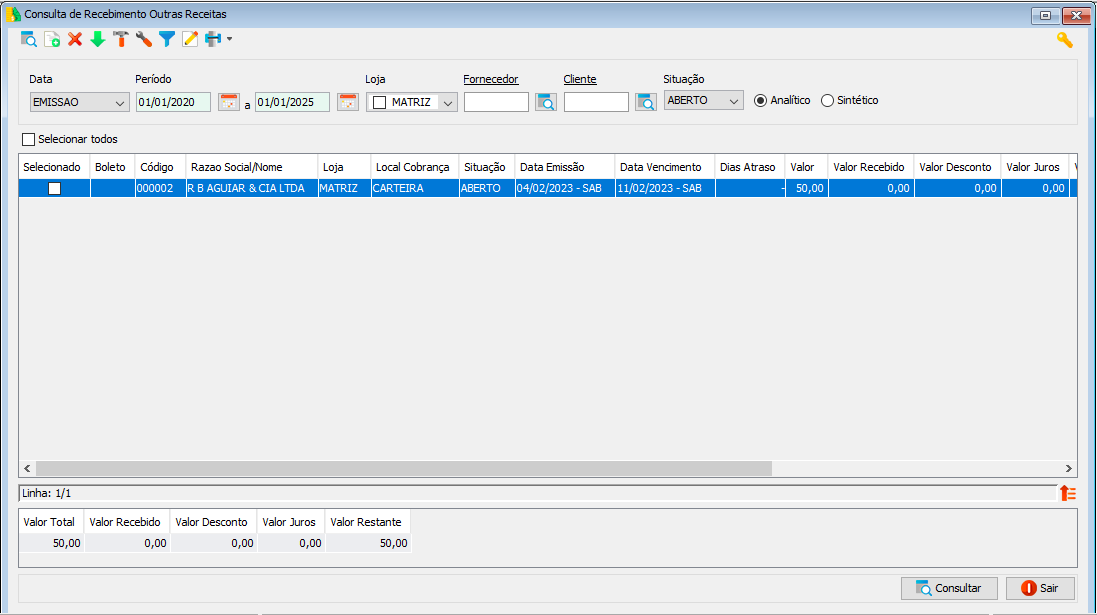The width and height of the screenshot is (1097, 615).
Task: Select the Sintético radio option
Action: click(x=827, y=101)
